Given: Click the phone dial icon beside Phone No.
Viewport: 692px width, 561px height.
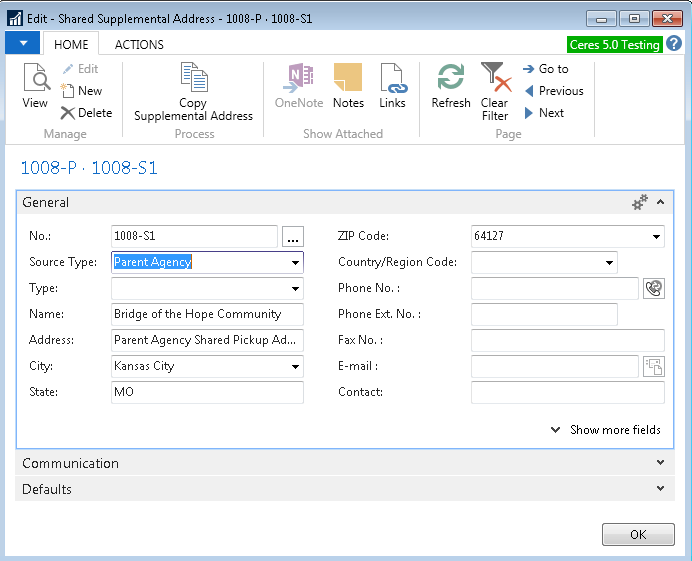Looking at the screenshot, I should pos(654,288).
